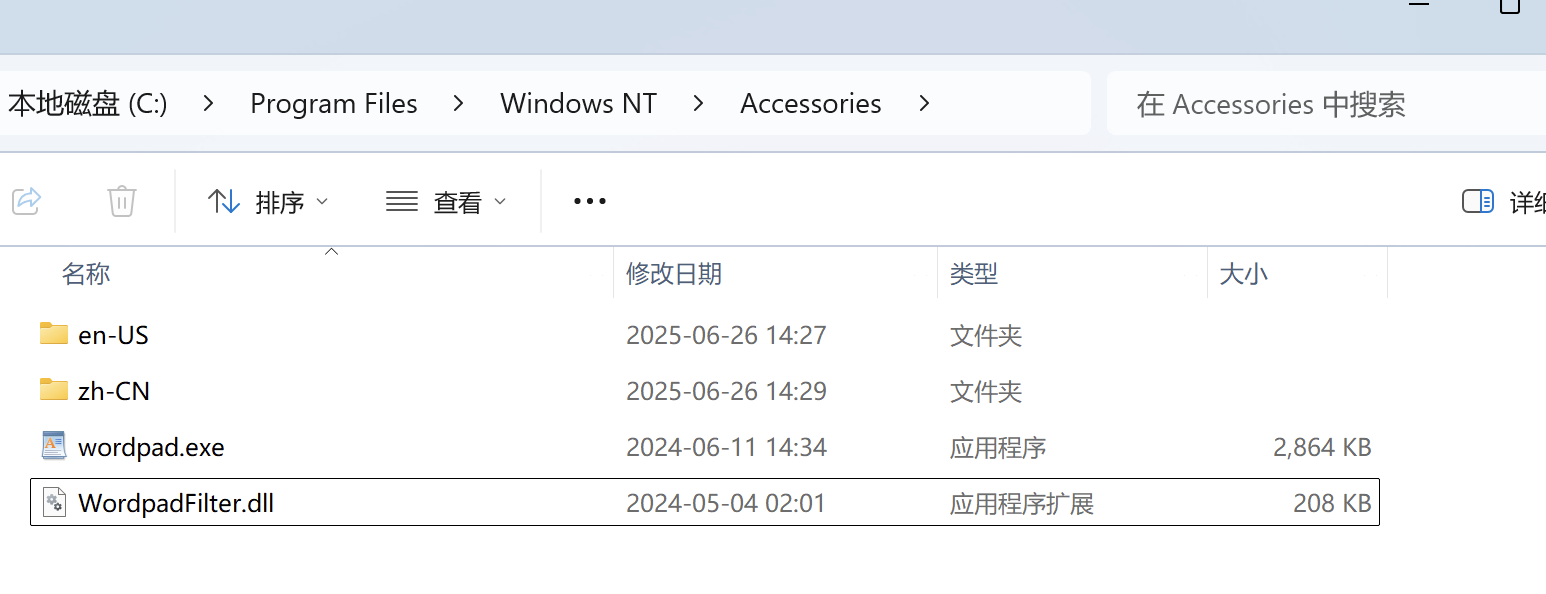Navigate to Program Files breadcrumb
This screenshot has width=1546, height=594.
pyautogui.click(x=334, y=103)
